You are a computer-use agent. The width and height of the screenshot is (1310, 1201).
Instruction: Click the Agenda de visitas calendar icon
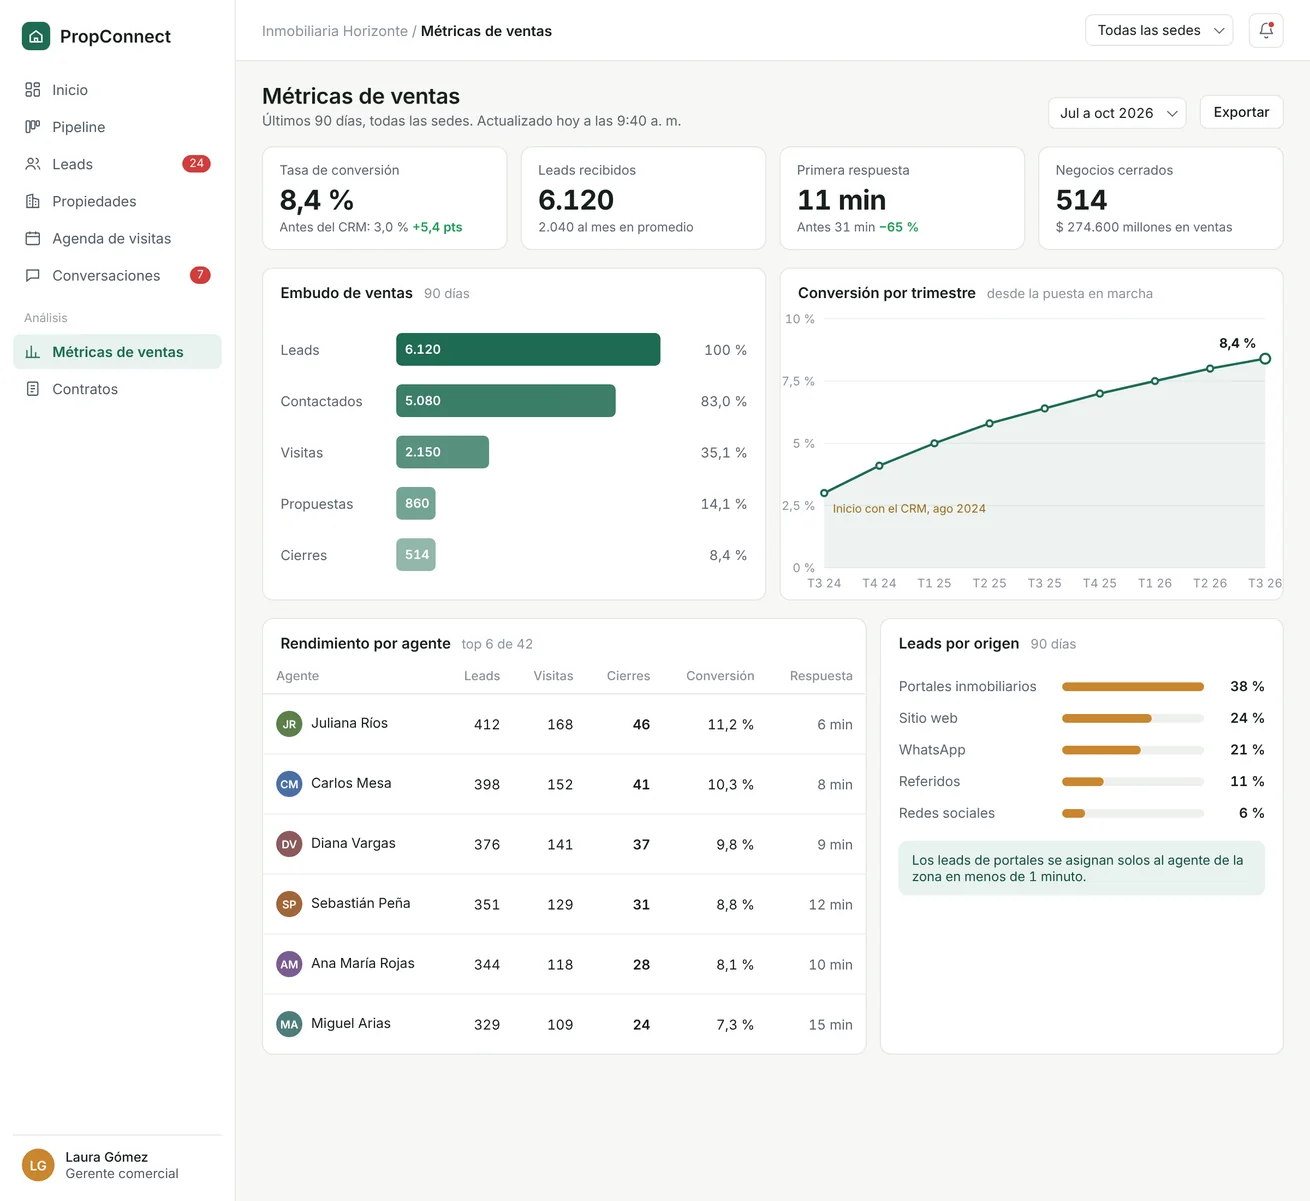point(33,238)
